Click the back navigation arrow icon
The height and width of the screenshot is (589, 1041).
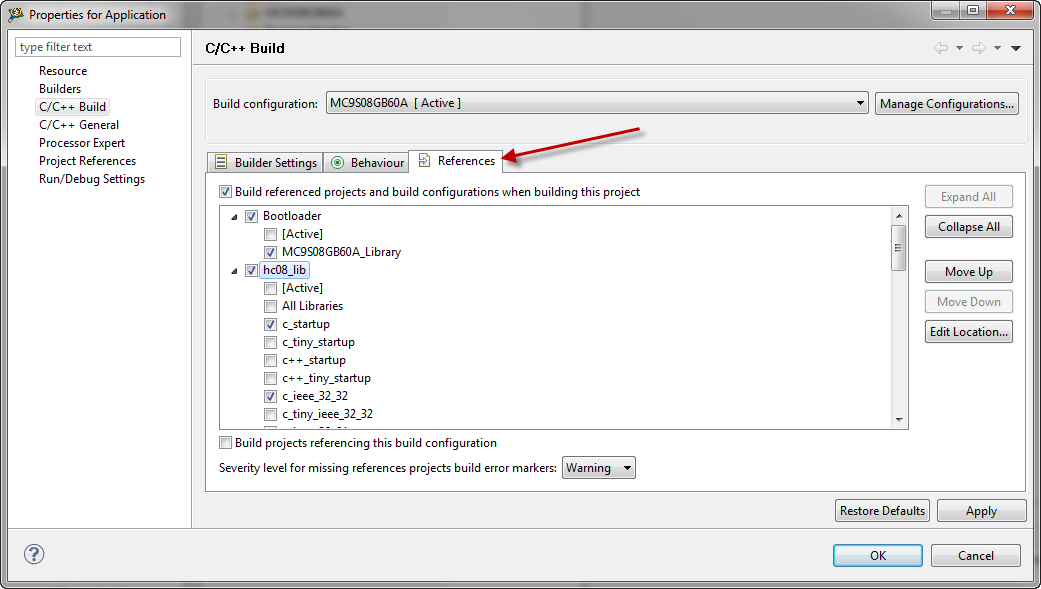pyautogui.click(x=941, y=48)
